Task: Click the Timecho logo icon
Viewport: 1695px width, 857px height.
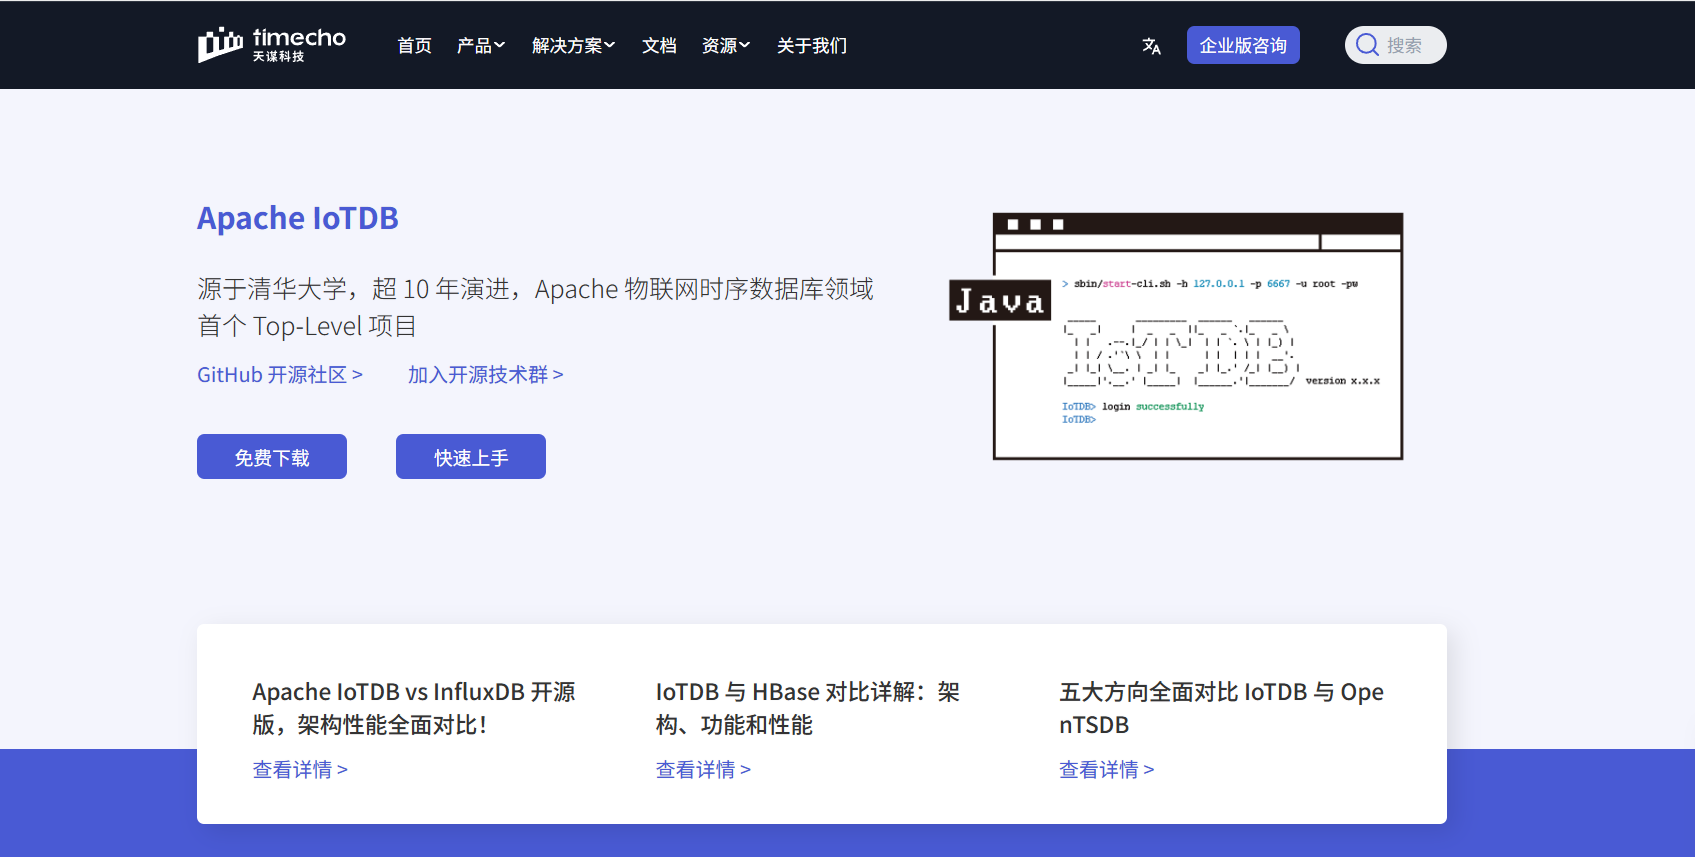Action: click(x=271, y=45)
